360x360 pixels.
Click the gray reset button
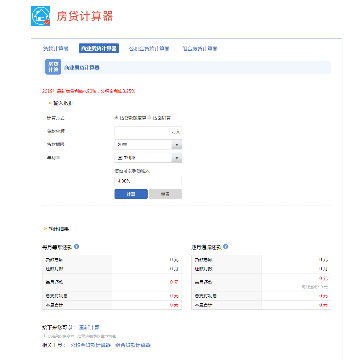[165, 194]
